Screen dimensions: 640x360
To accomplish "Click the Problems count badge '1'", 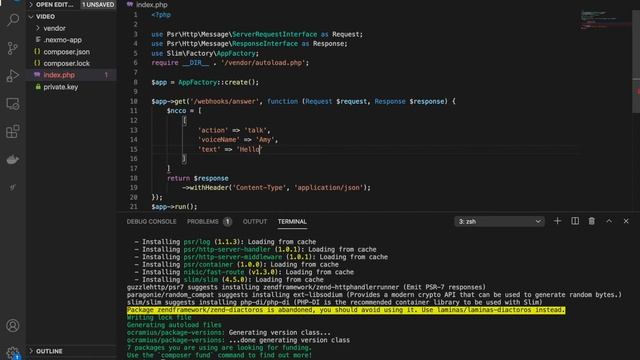I will (227, 222).
